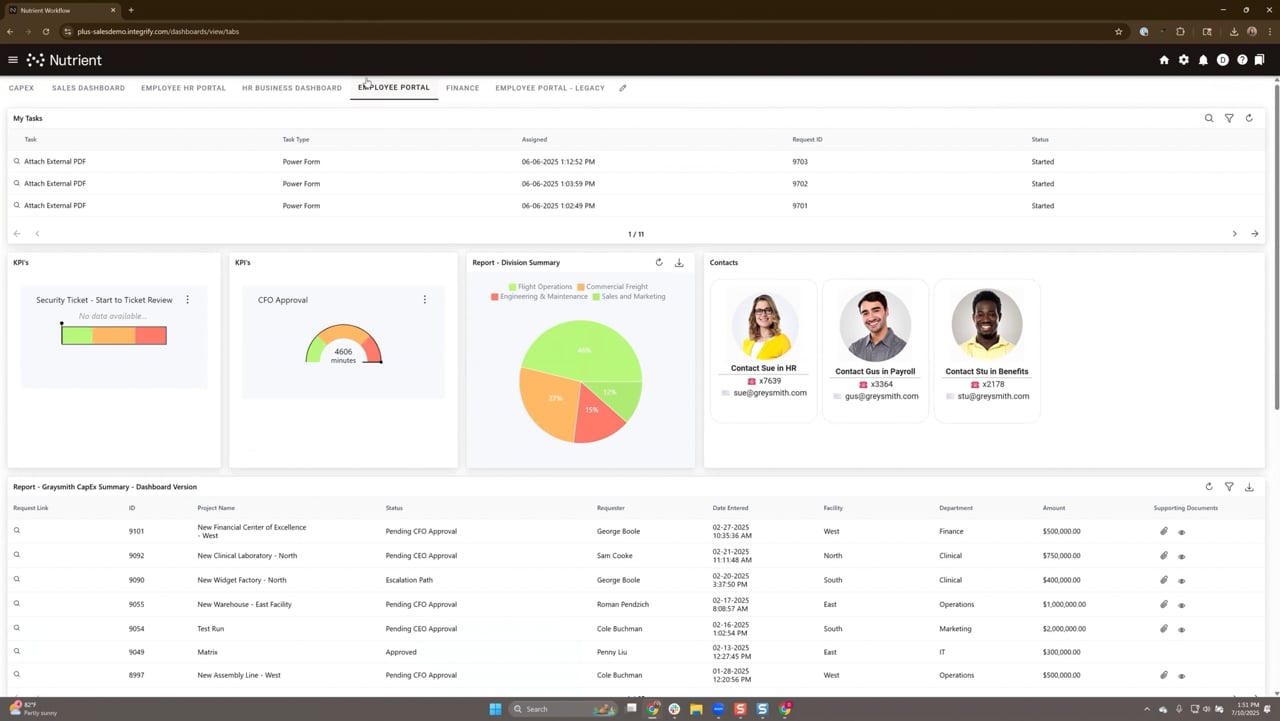
Task: Open the hamburger navigation menu
Action: coord(13,60)
